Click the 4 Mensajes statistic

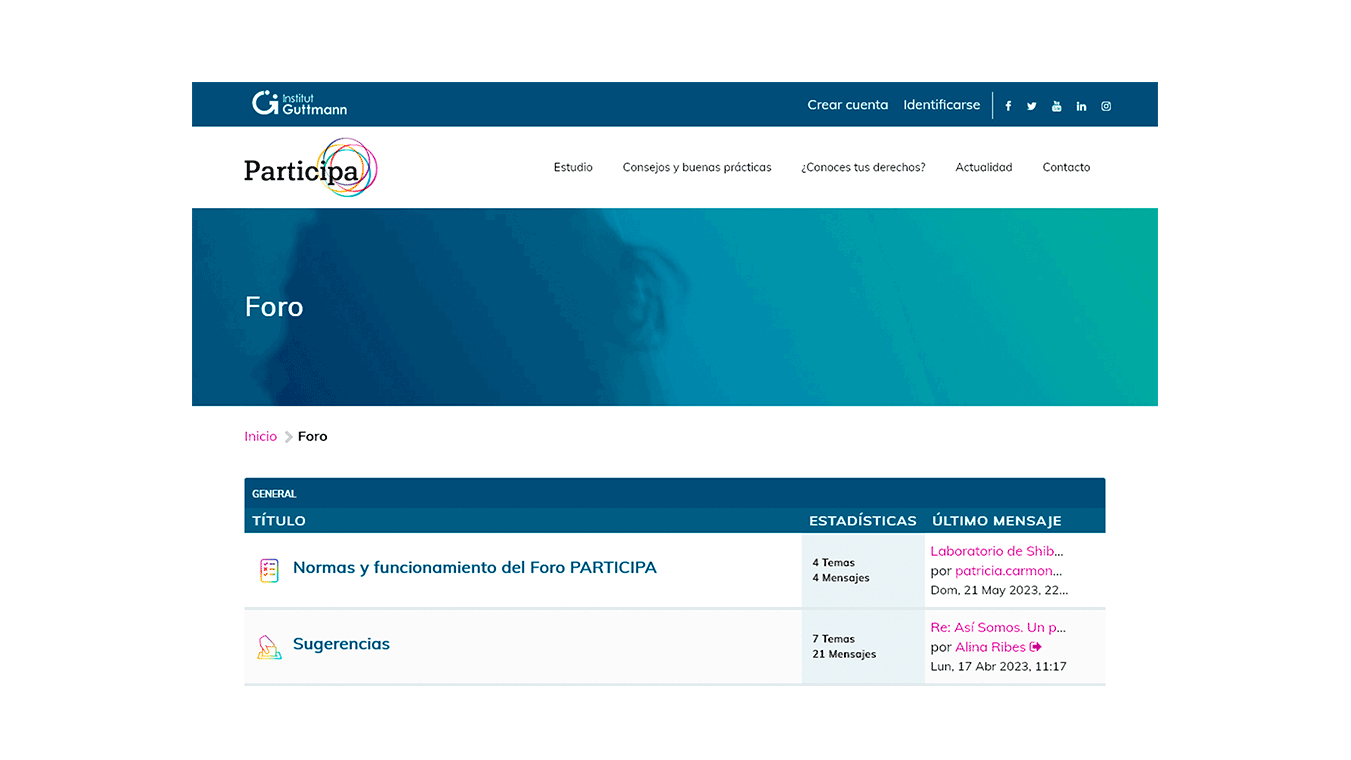(841, 578)
